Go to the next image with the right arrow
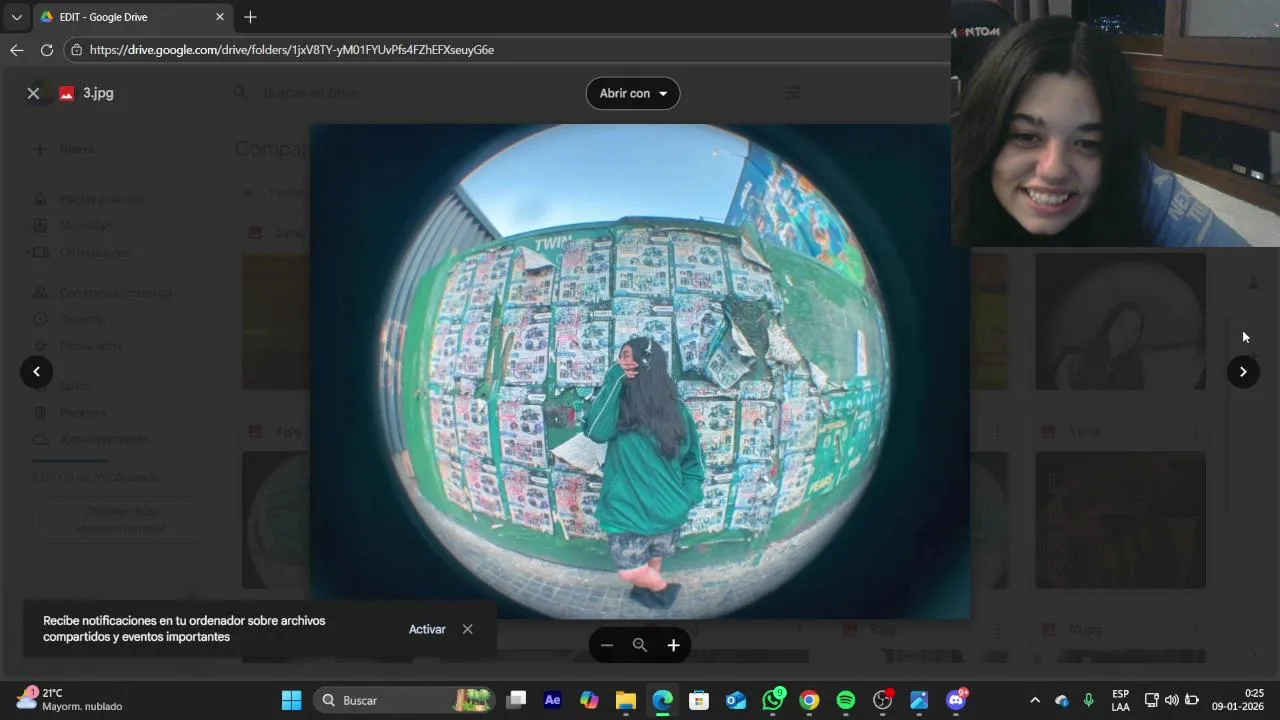Screen dimensions: 1280x720 coord(1243,372)
